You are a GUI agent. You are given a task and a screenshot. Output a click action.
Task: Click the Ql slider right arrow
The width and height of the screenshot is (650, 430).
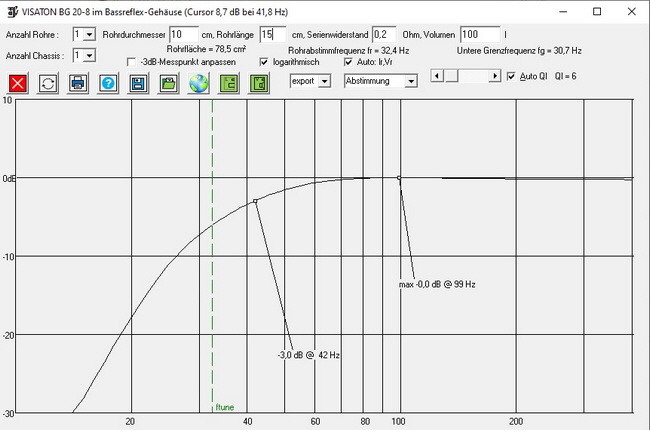coord(494,76)
